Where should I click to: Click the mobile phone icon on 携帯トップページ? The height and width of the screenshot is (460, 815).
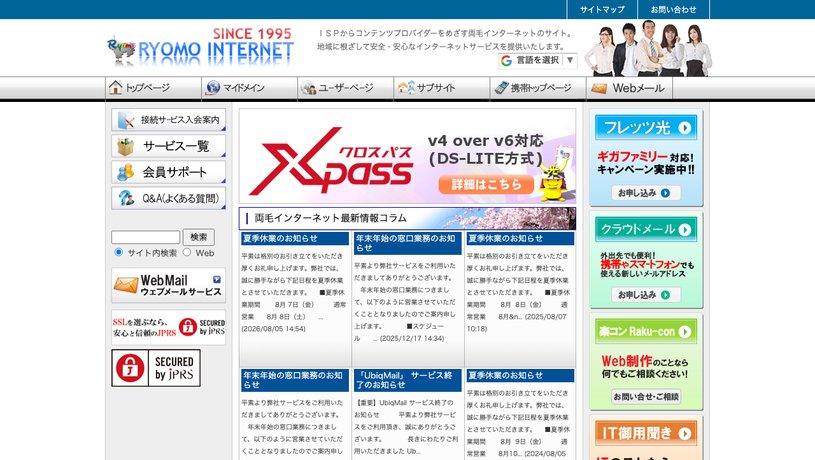point(501,87)
